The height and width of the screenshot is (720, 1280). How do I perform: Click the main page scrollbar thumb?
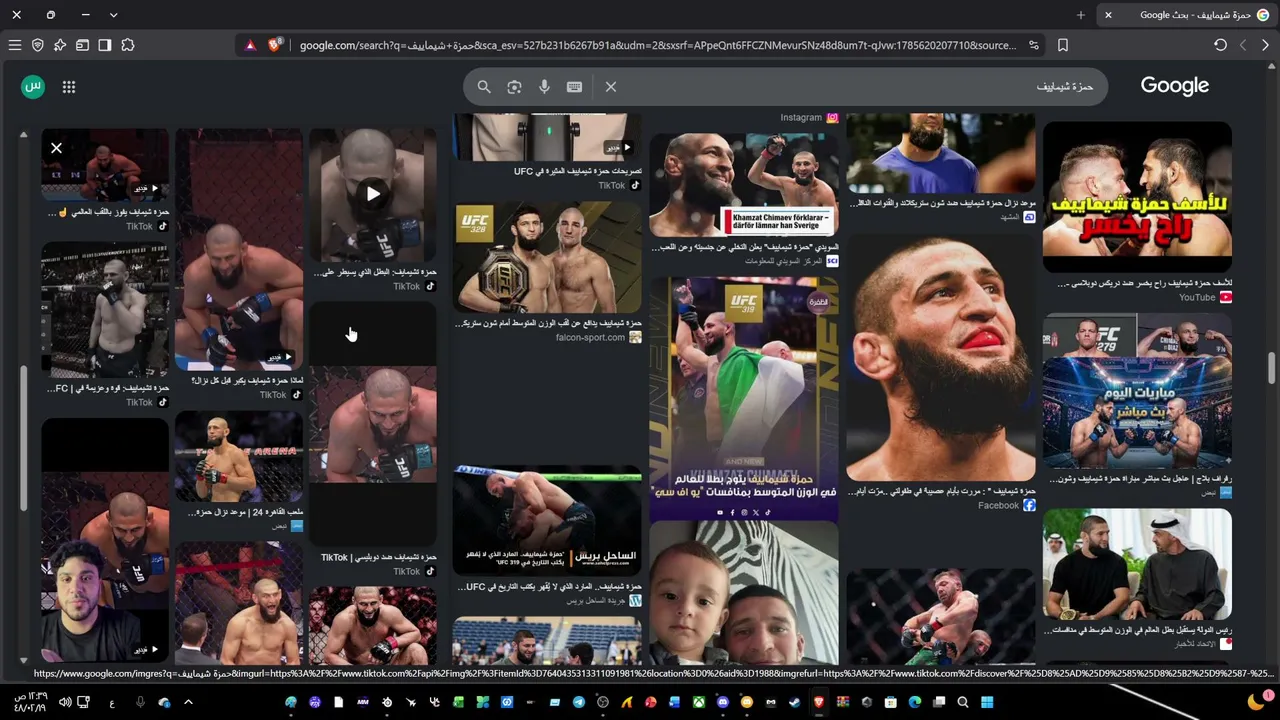[x=1271, y=367]
